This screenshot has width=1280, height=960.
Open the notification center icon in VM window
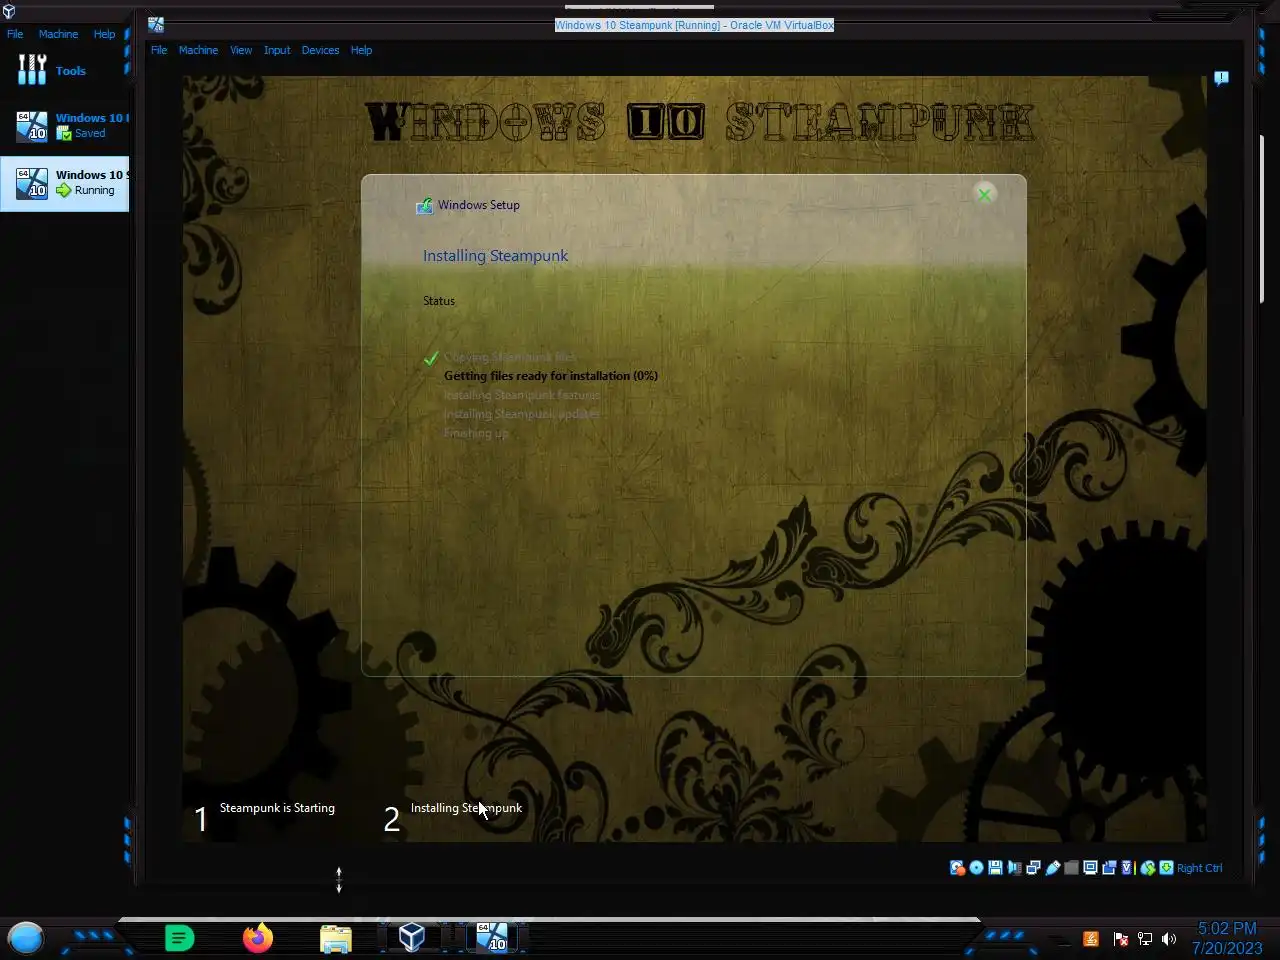pos(1221,78)
